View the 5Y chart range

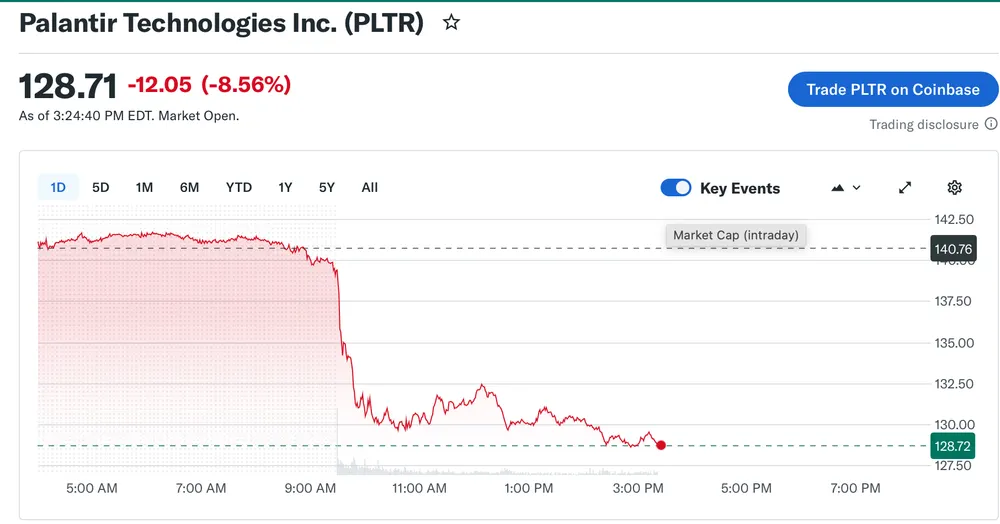(327, 187)
